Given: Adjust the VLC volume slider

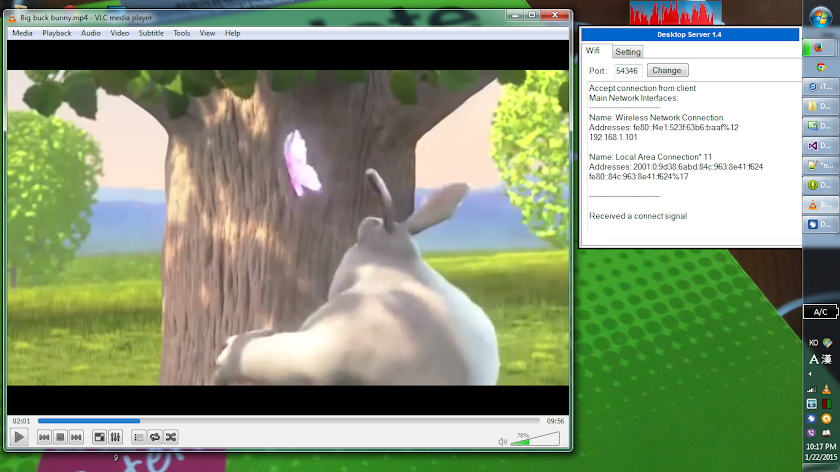Looking at the screenshot, I should click(535, 439).
